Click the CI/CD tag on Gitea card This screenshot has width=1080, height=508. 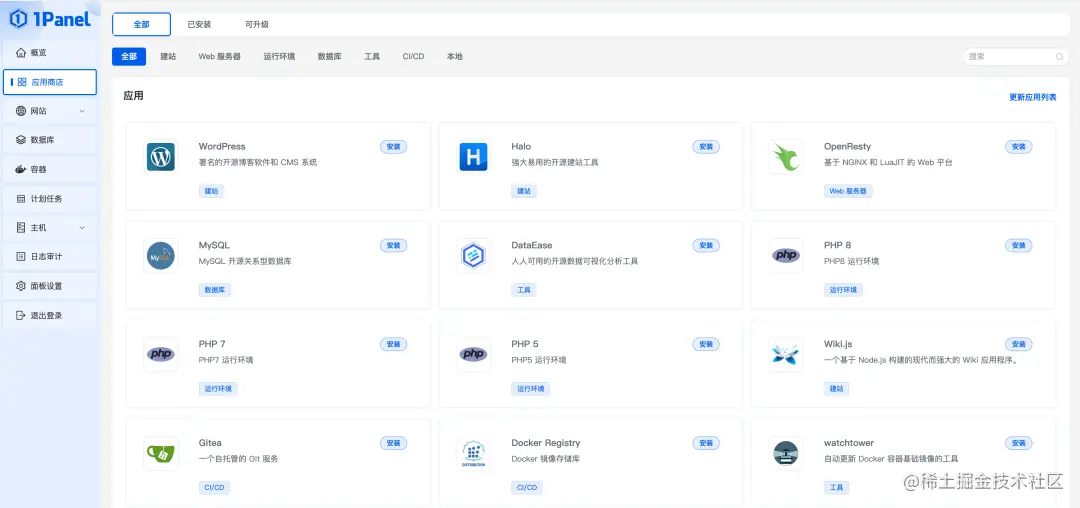click(x=214, y=487)
